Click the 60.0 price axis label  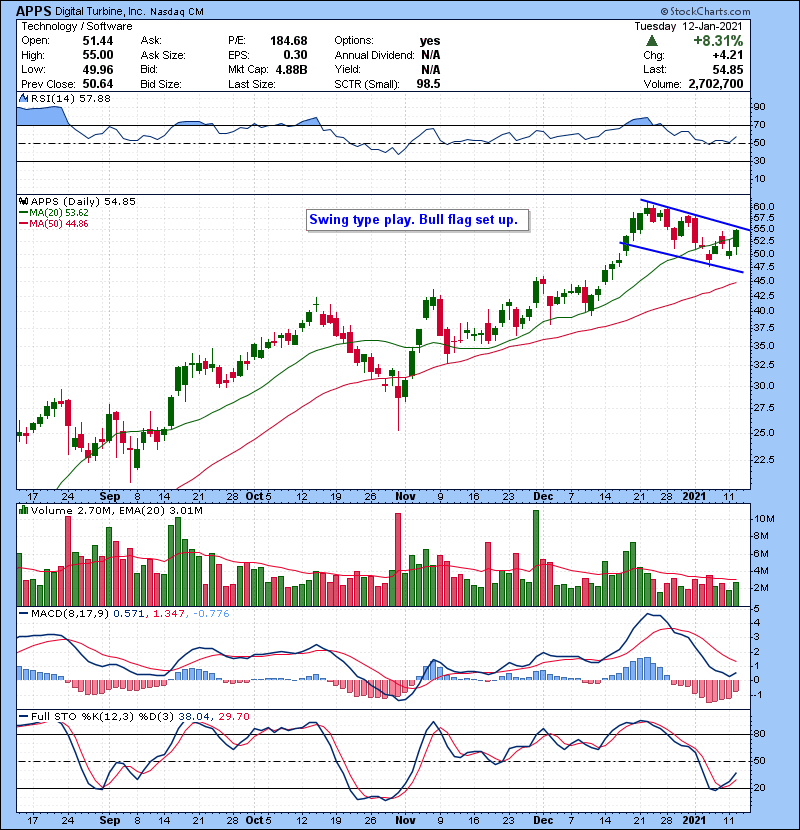763,206
